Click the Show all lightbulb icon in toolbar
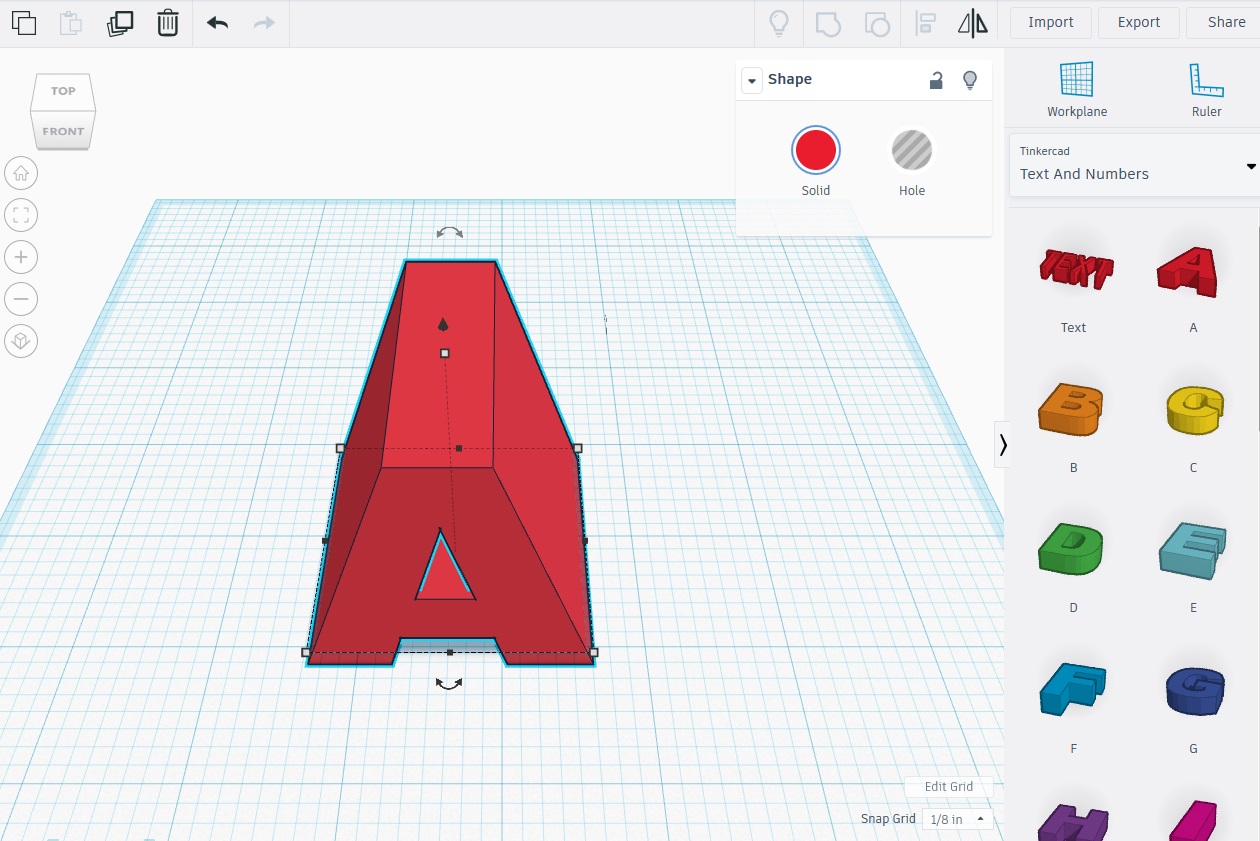This screenshot has width=1260, height=841. click(x=777, y=22)
